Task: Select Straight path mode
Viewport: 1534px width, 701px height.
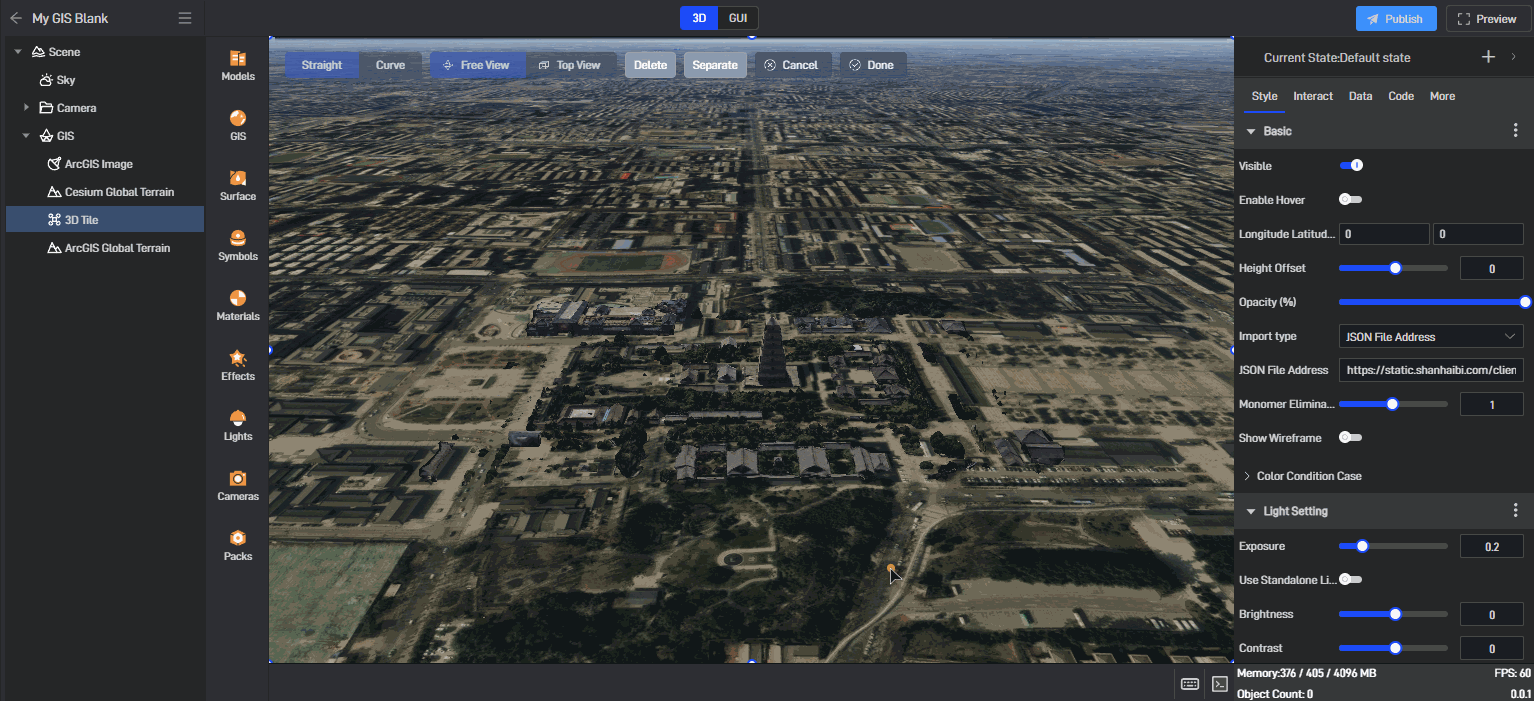Action: (322, 65)
